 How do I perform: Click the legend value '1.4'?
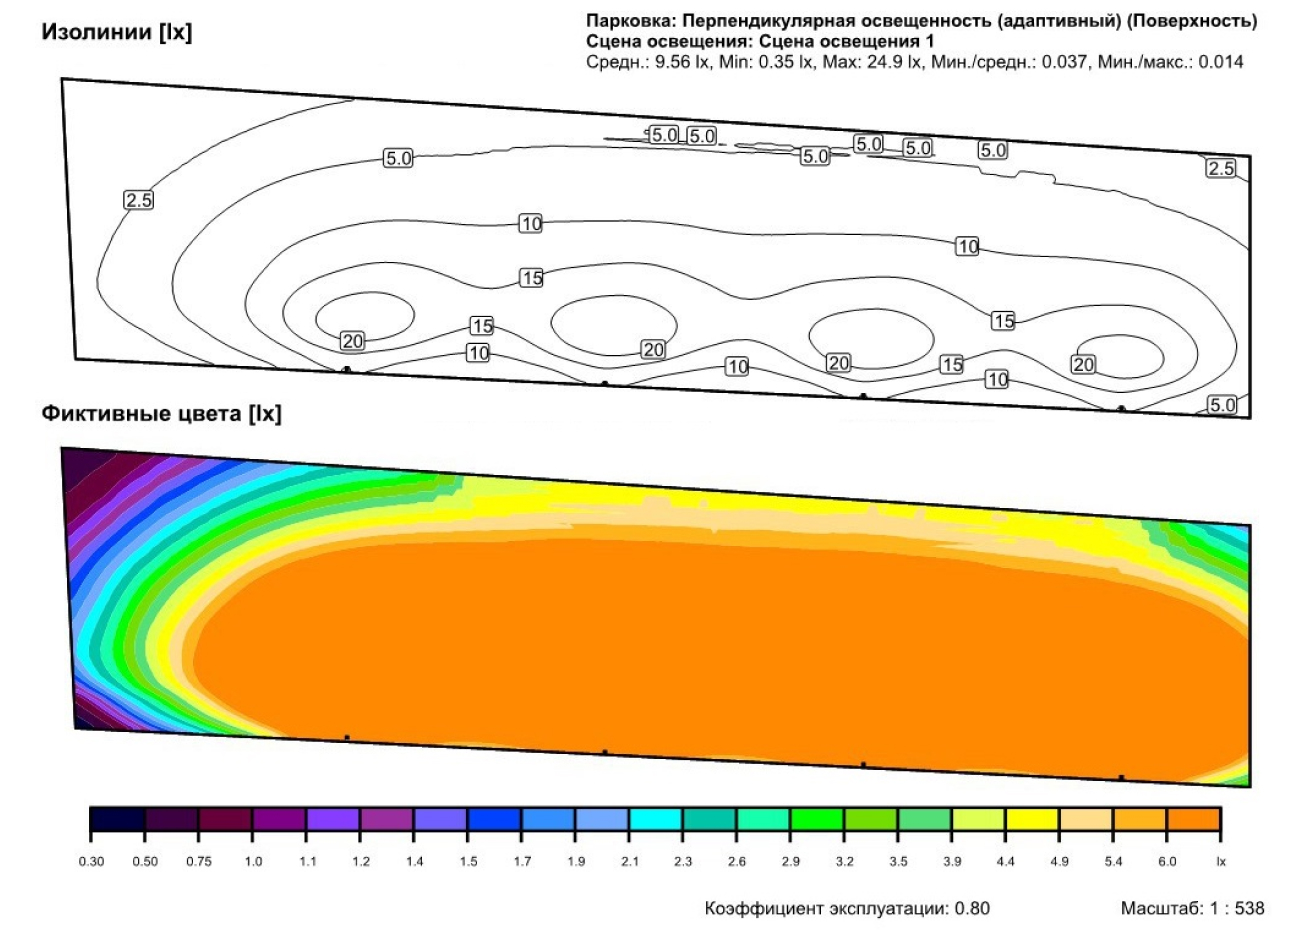click(x=414, y=862)
